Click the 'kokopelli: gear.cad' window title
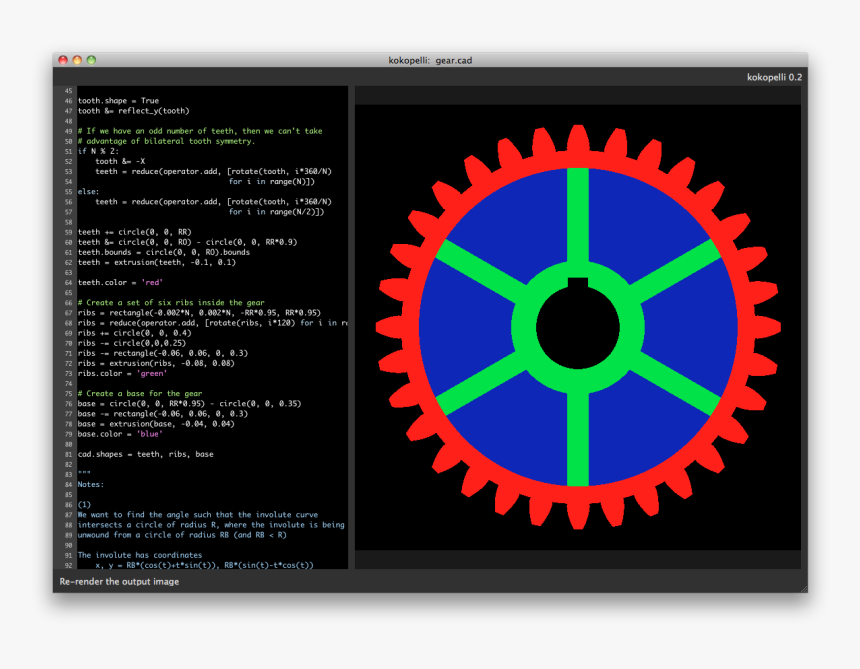Screen dimensions: 860x669 (x=430, y=60)
